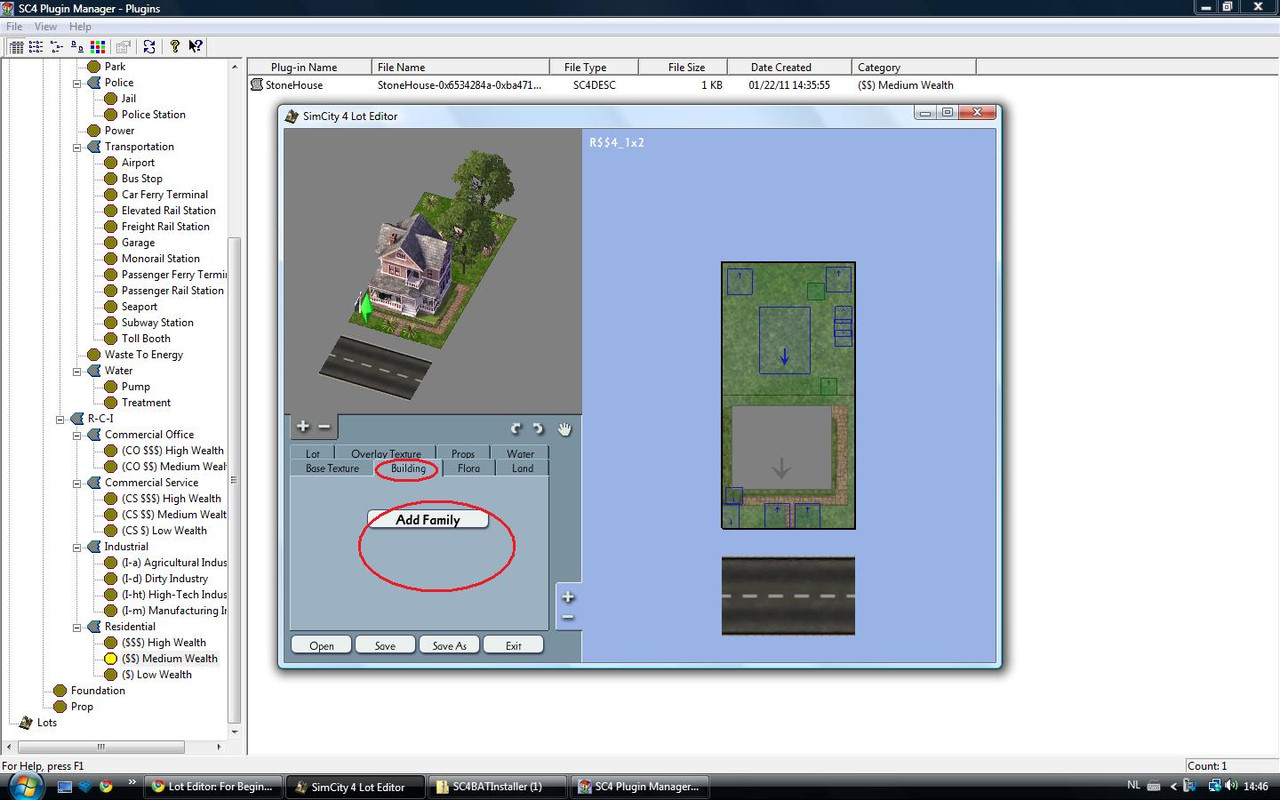Click the rotate clockwise arrow in Lot Editor

pyautogui.click(x=539, y=429)
